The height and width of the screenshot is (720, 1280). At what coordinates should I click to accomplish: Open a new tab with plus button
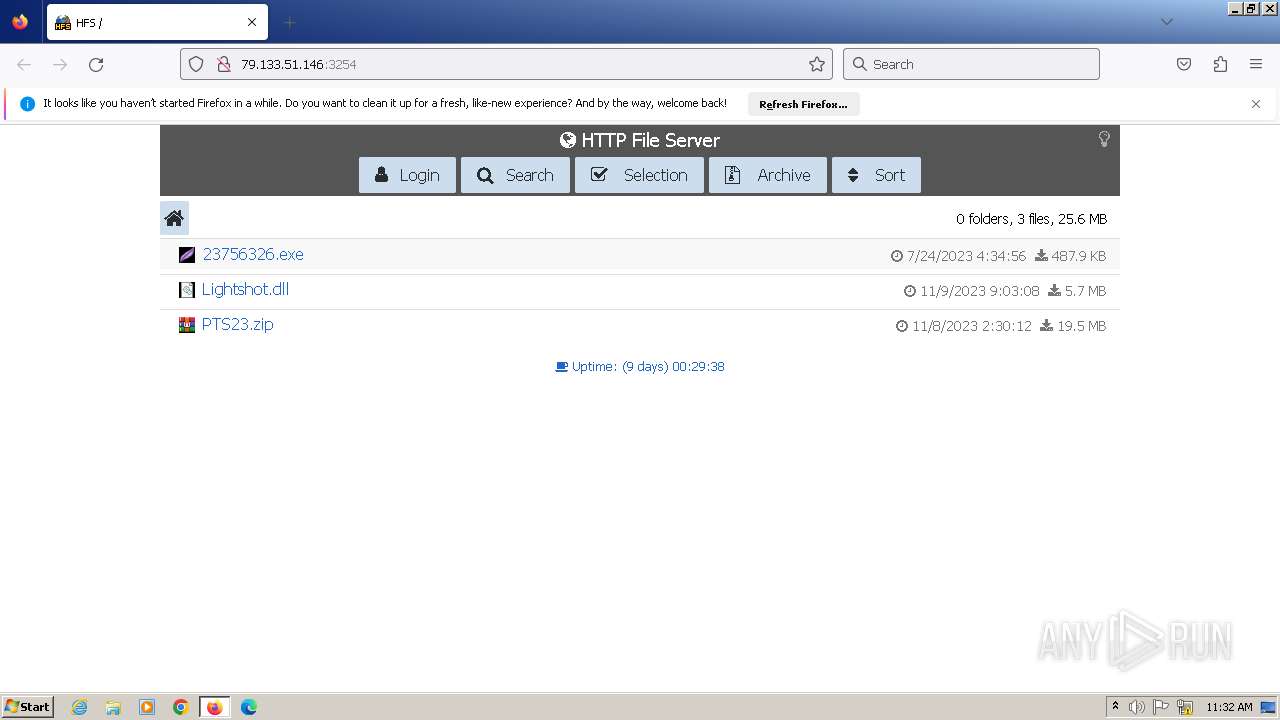tap(289, 22)
